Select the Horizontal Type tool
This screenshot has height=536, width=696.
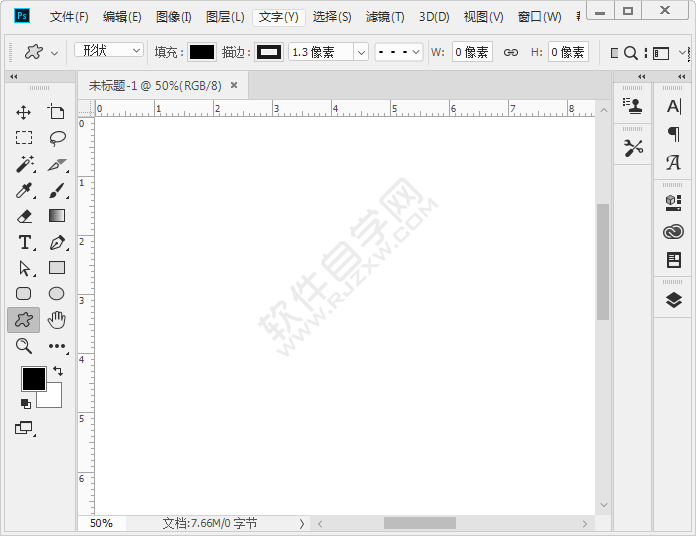coord(25,242)
